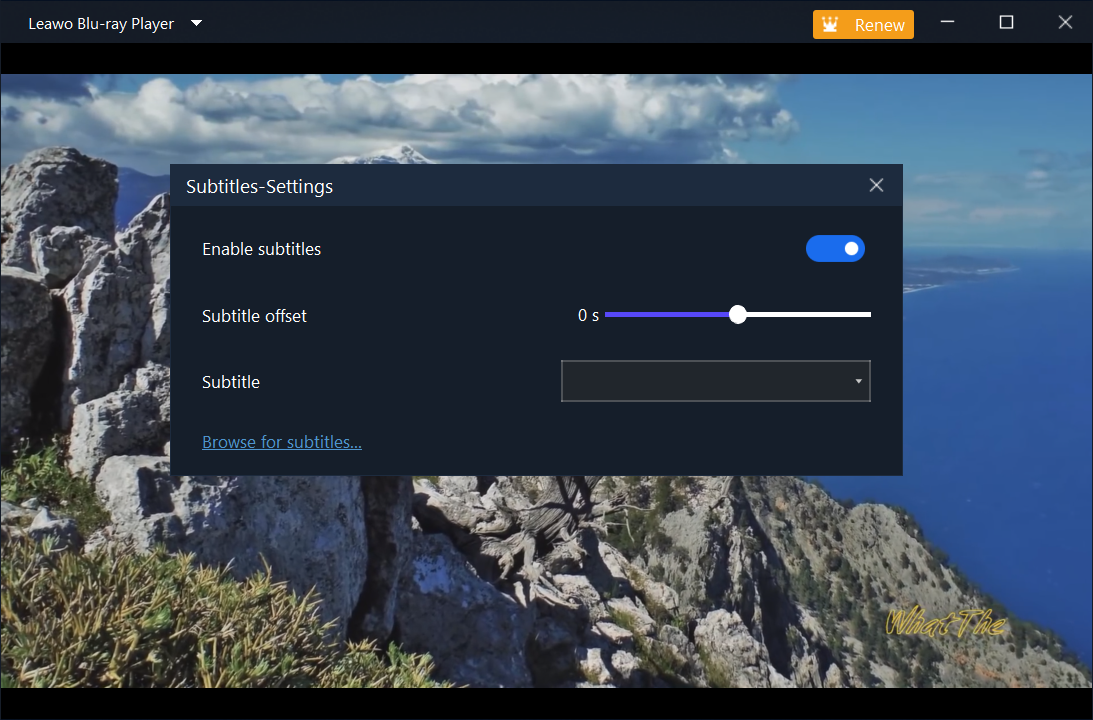
Task: Click the Enable subtitles label
Action: tap(262, 249)
